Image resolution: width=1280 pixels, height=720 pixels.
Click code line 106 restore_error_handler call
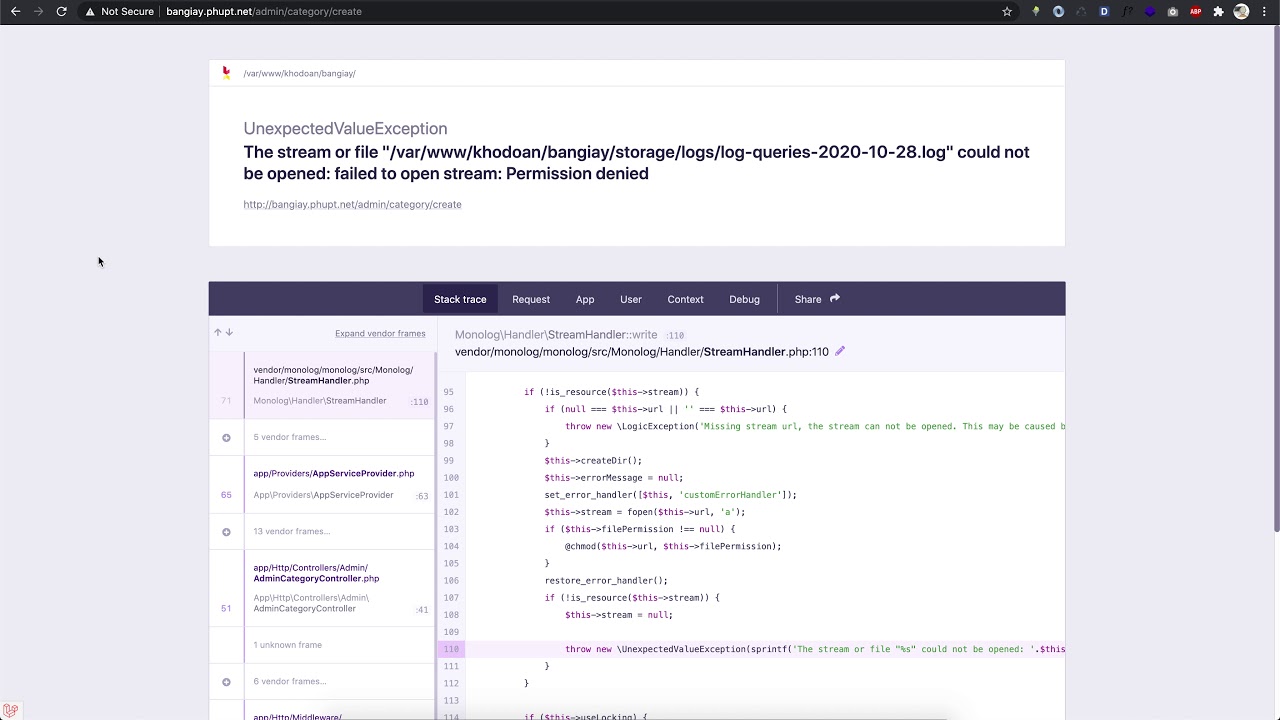(606, 580)
